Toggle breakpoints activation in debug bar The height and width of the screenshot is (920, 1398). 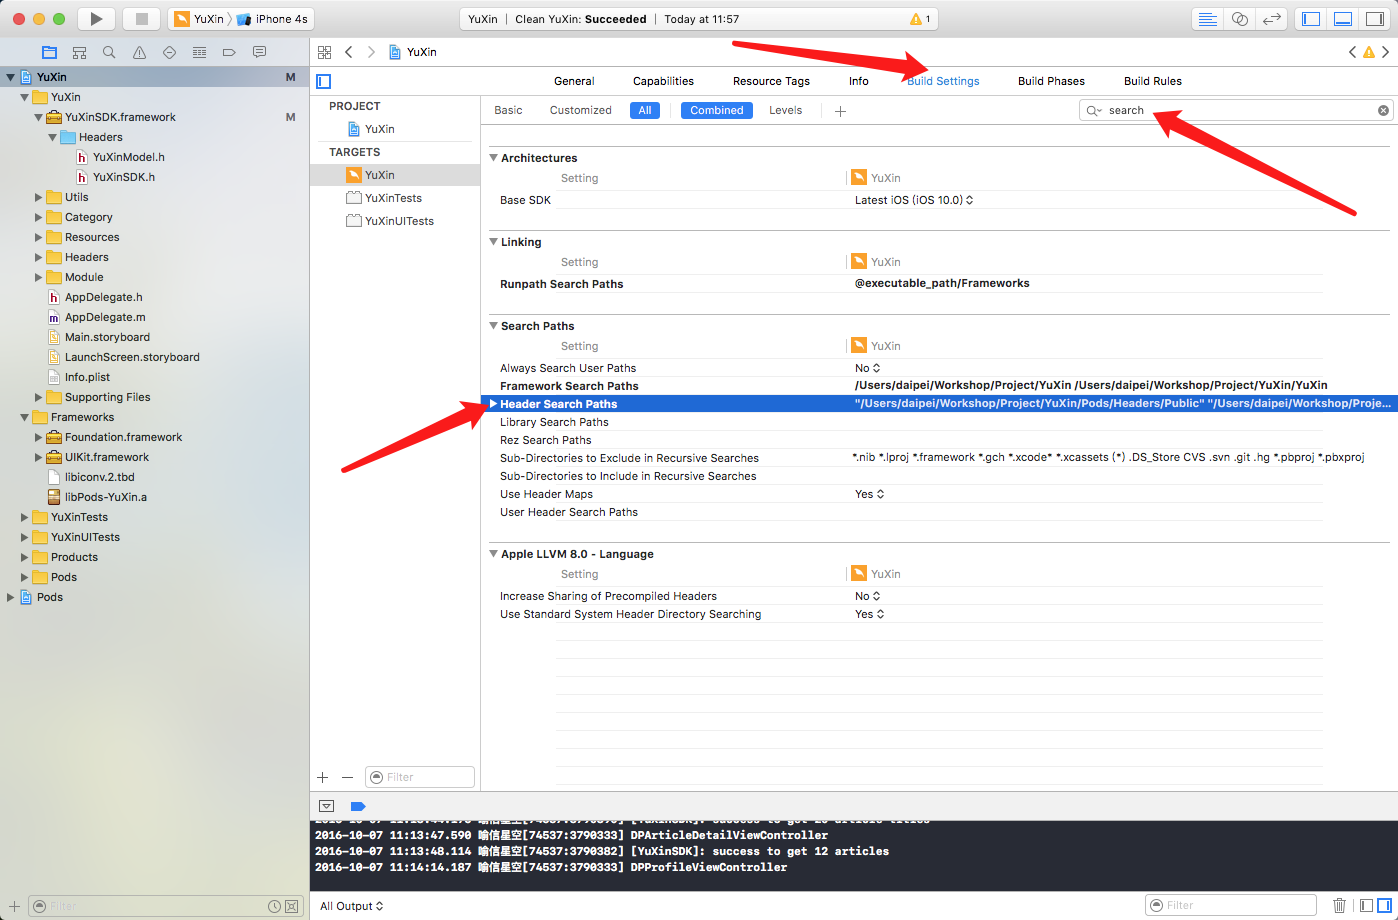(358, 806)
